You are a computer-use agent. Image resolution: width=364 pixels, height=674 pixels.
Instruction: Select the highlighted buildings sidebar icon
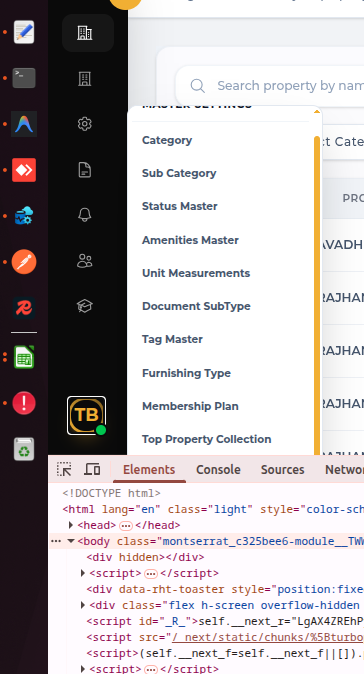(88, 33)
